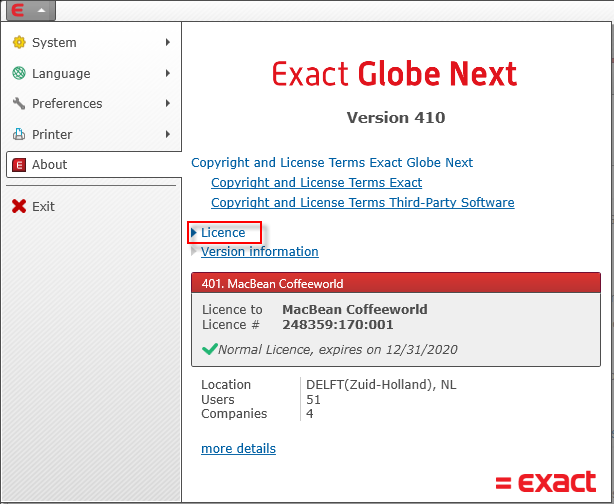Open the Language menu item
Image resolution: width=614 pixels, height=504 pixels.
94,73
